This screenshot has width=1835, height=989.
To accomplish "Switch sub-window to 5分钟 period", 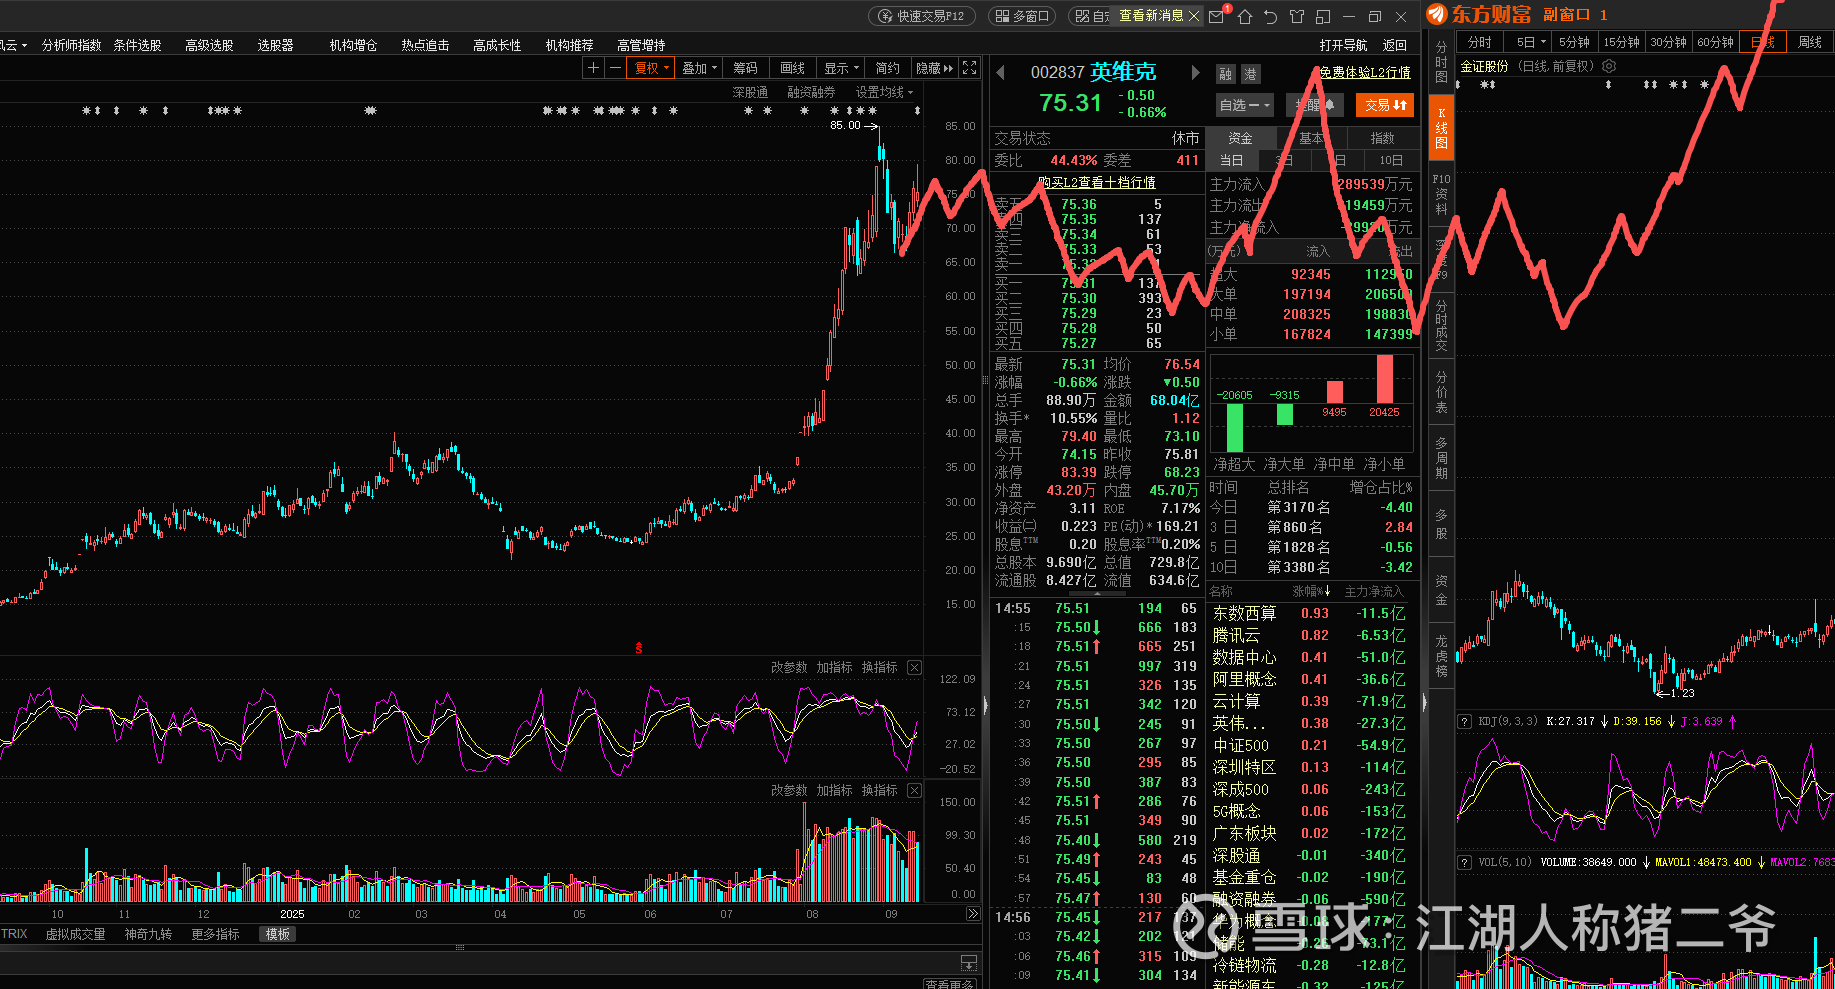I will 1574,42.
